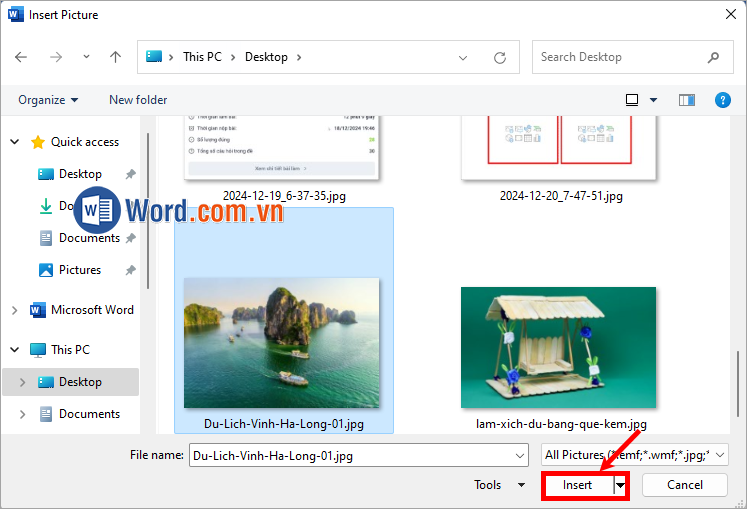Click file name label 2024-12-19_6-37-35.jpg
This screenshot has width=747, height=509.
284,196
